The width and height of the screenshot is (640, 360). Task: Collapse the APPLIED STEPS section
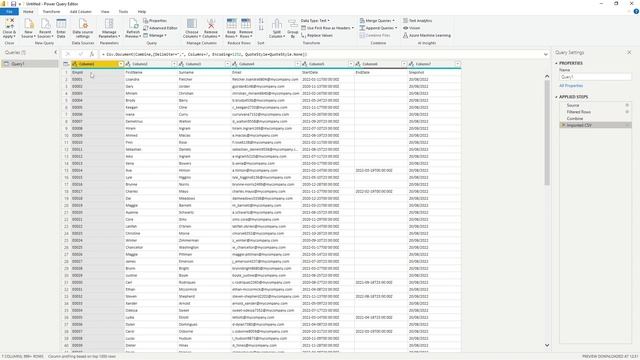[556, 97]
